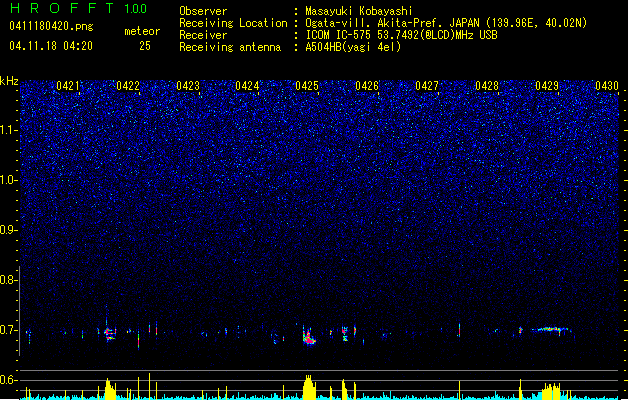Click the 0428 time marker
This screenshot has width=629, height=400.
pos(487,86)
